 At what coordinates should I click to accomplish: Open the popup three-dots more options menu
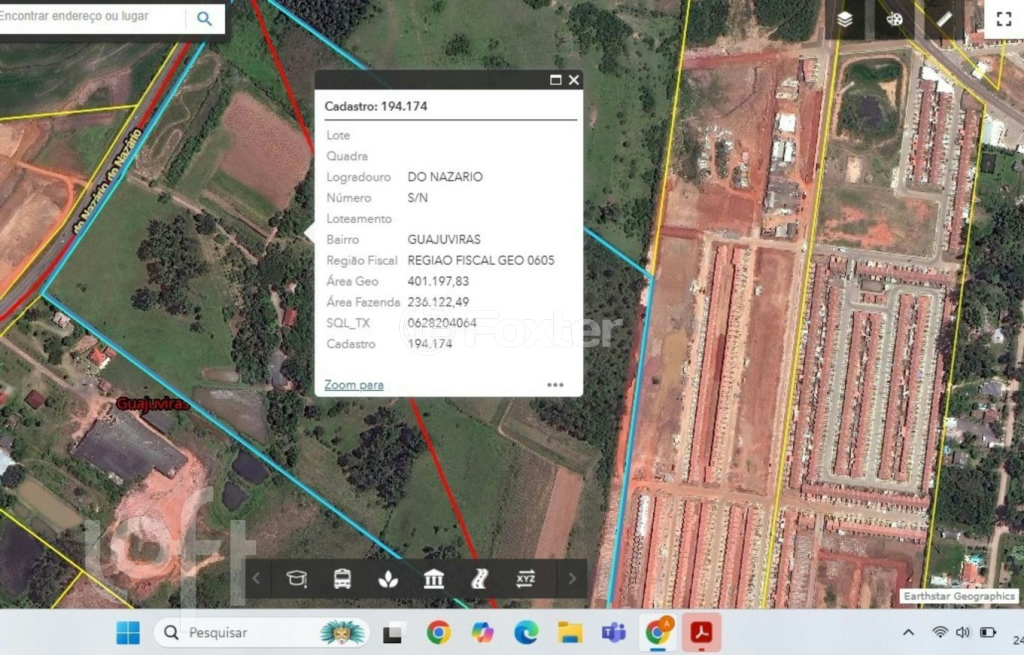pyautogui.click(x=555, y=385)
